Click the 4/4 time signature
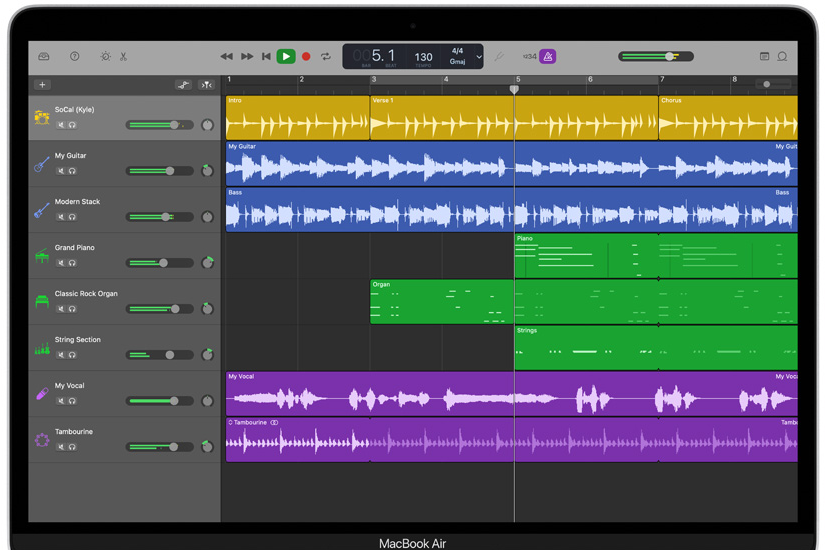This screenshot has width=825, height=550. click(457, 51)
